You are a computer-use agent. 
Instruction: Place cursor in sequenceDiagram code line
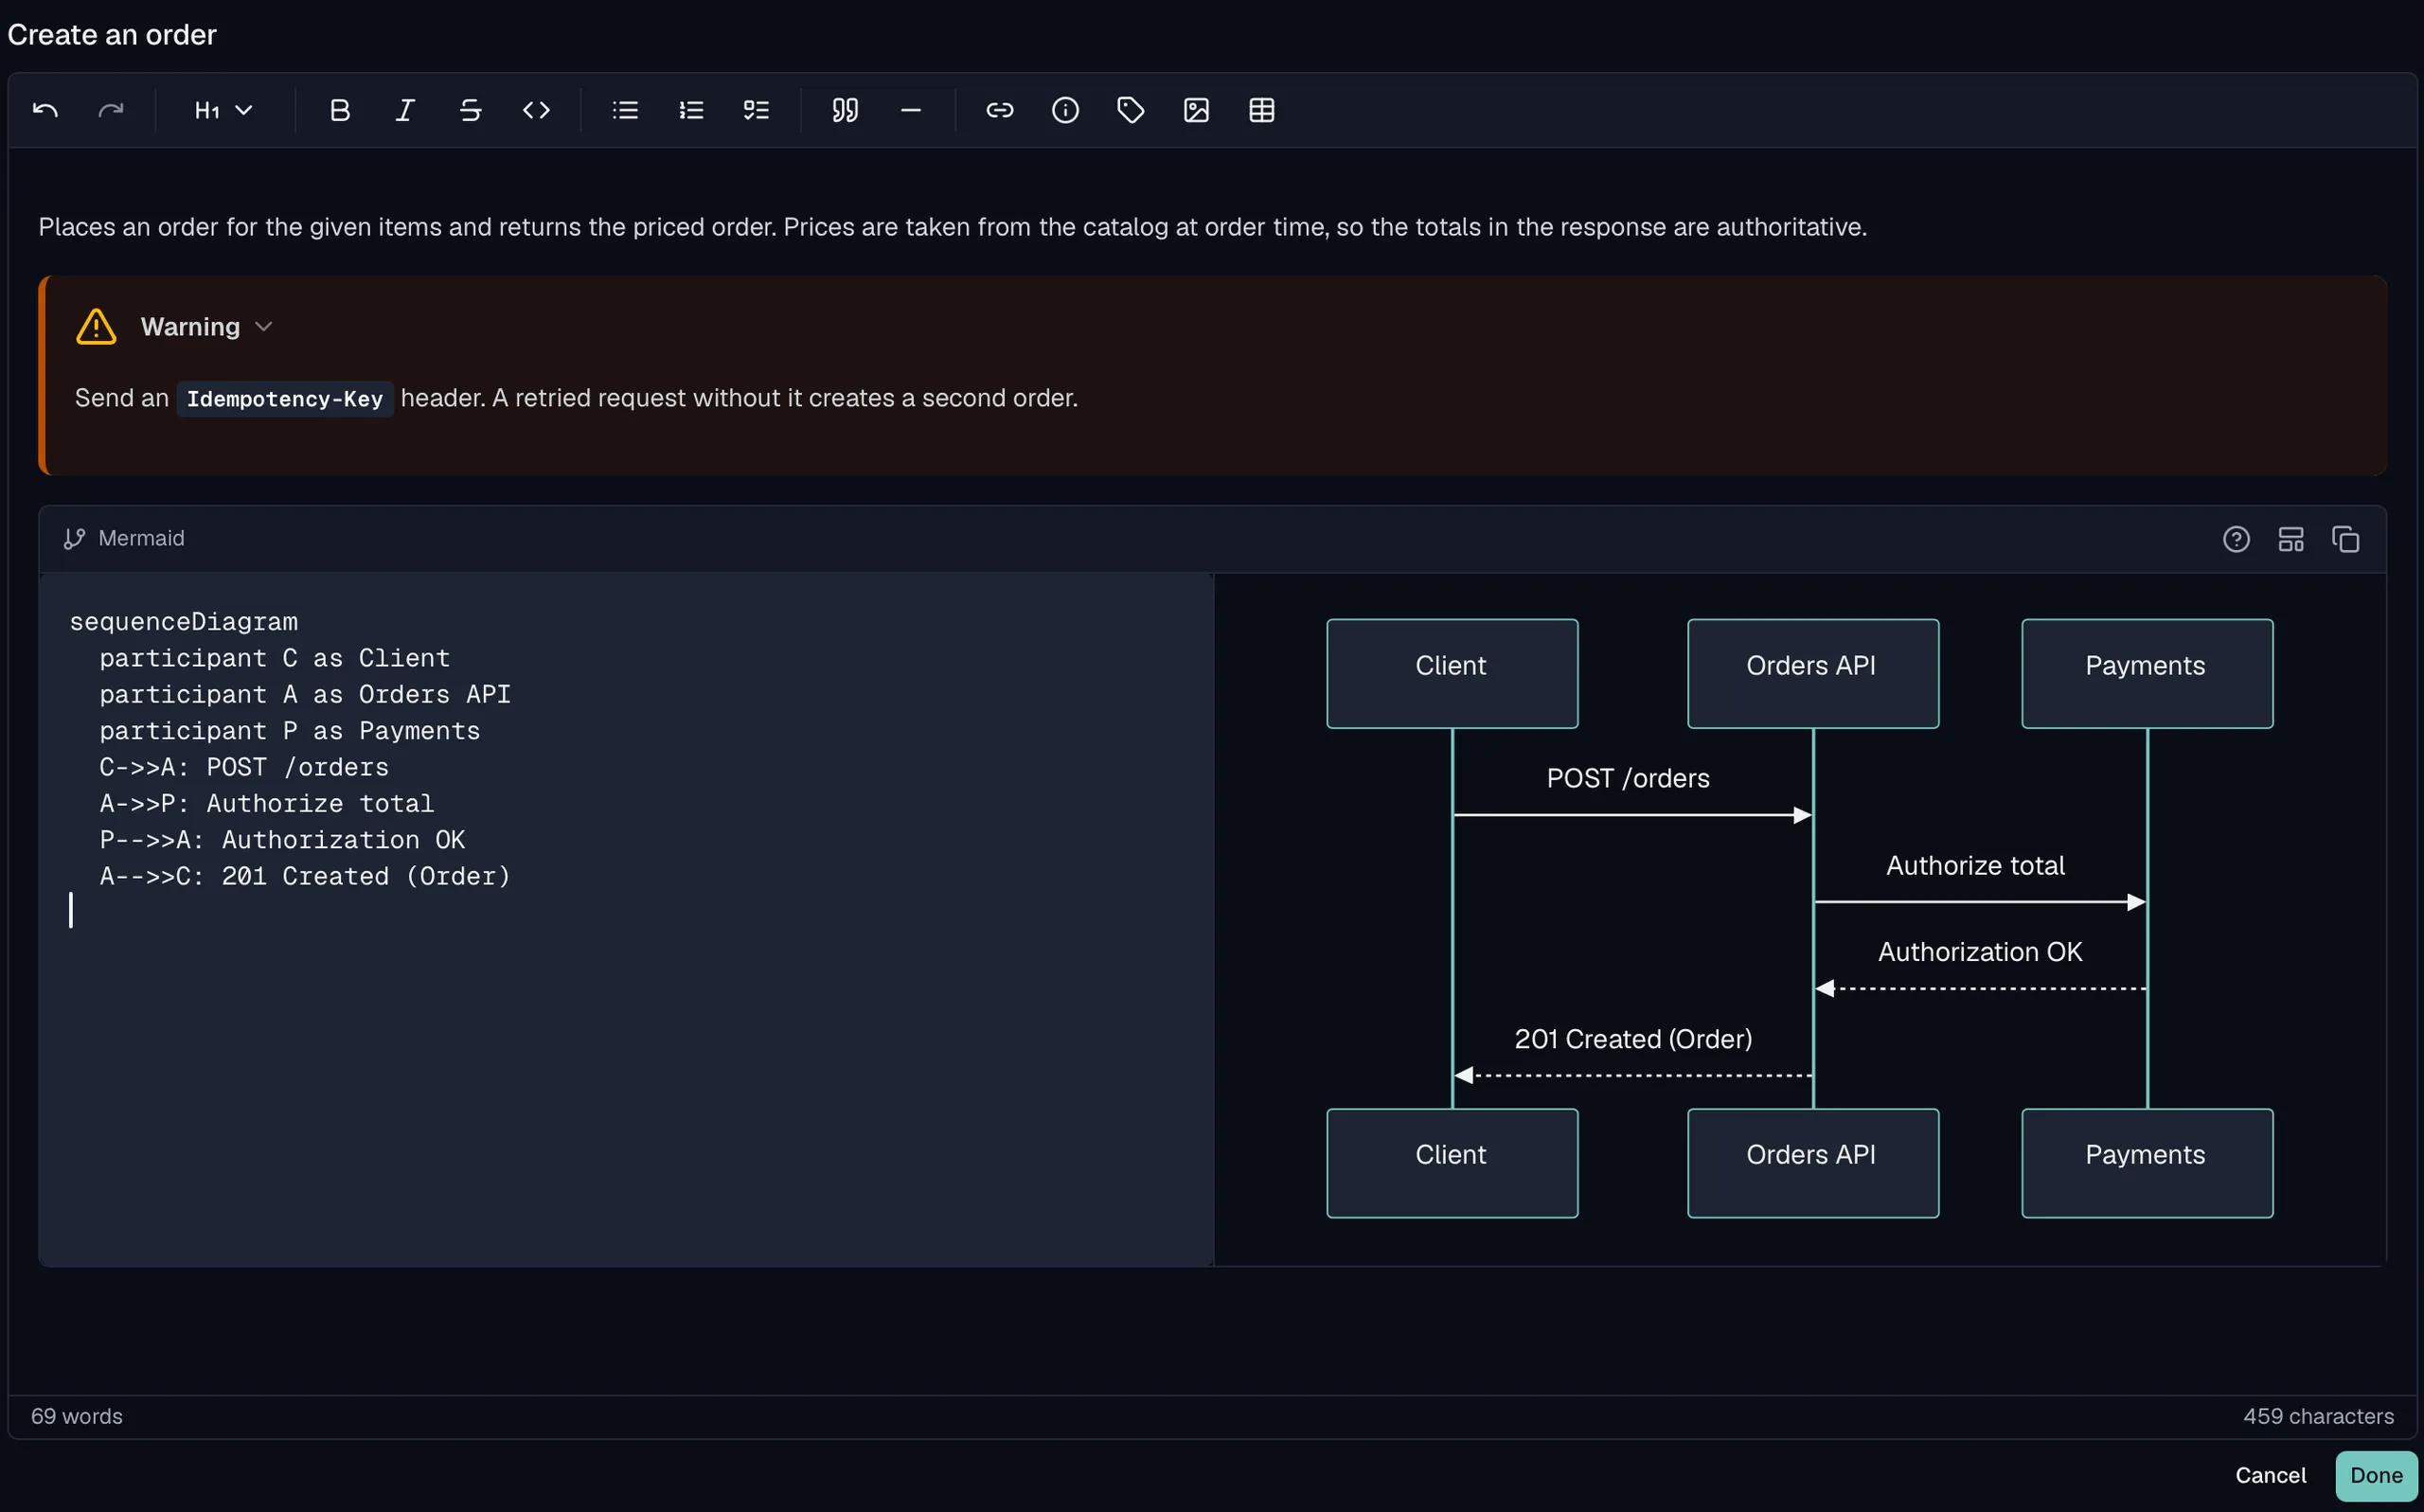tap(184, 622)
